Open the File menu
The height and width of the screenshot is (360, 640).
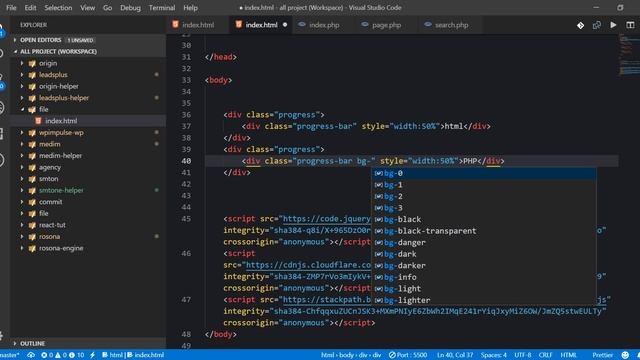tap(11, 7)
